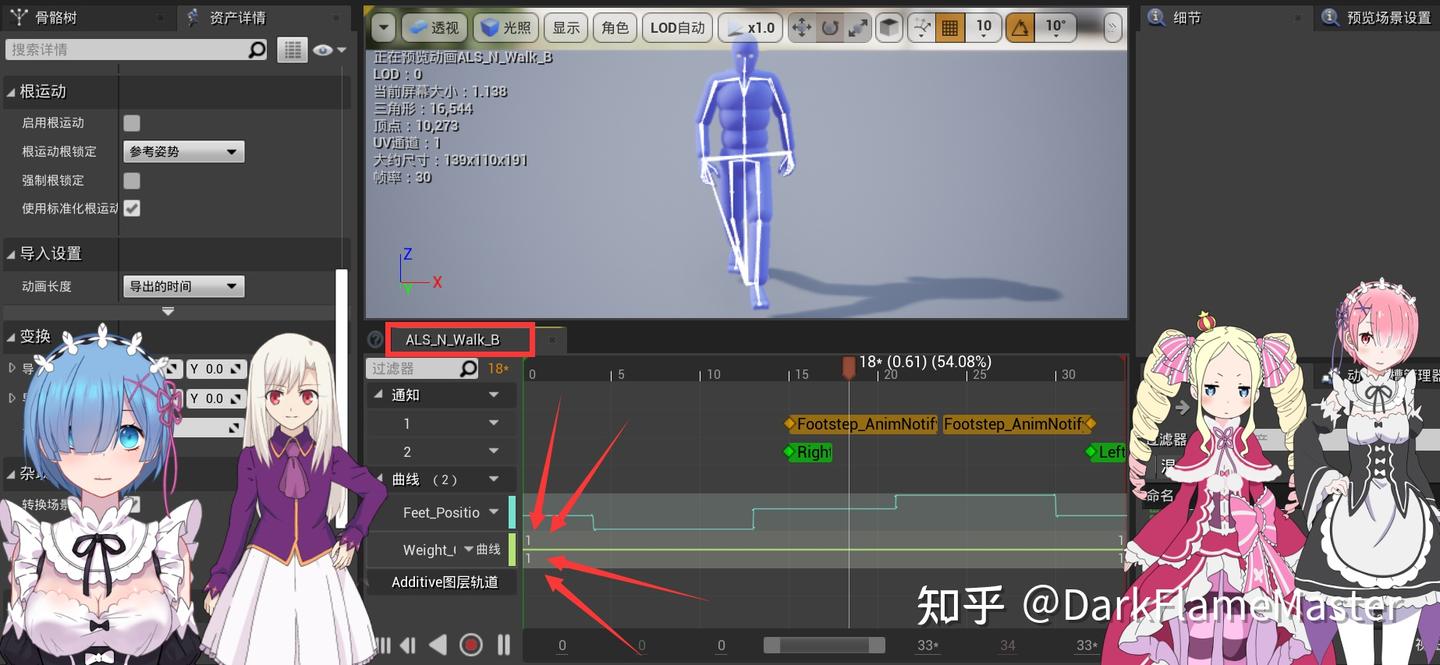Viewport: 1440px width, 665px height.
Task: Click the timeline horizontal scroll thumb
Action: 824,645
